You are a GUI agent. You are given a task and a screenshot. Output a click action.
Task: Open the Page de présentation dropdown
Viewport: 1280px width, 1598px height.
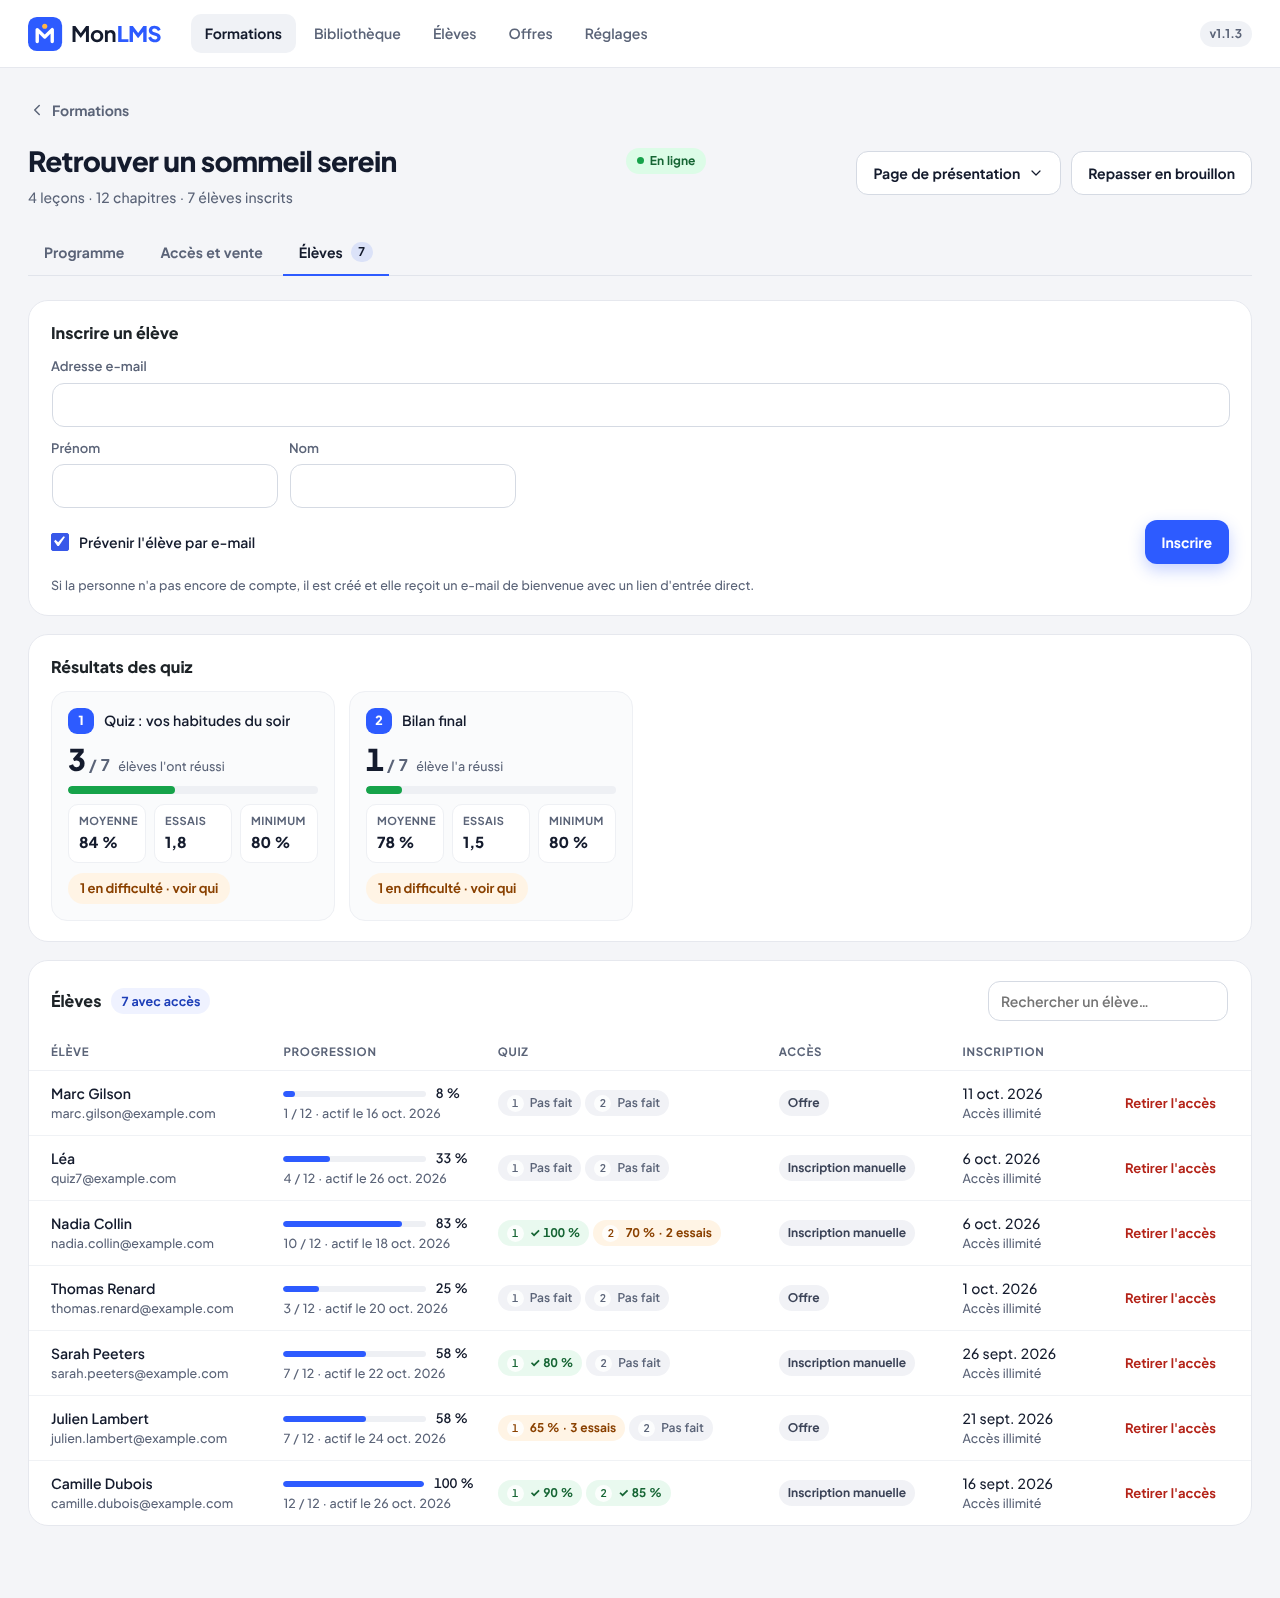(958, 173)
